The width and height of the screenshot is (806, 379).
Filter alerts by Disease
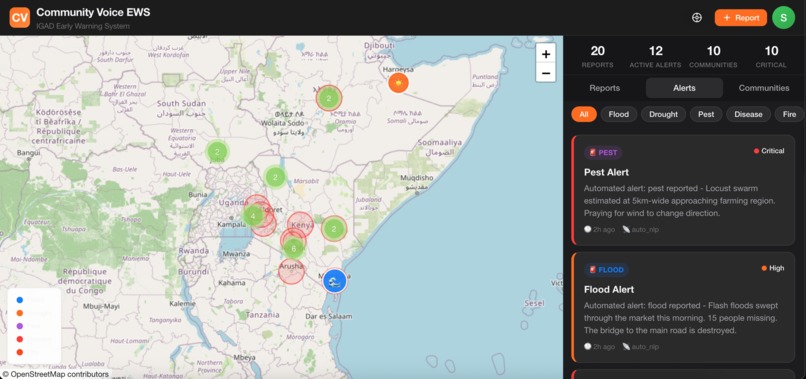click(x=748, y=114)
